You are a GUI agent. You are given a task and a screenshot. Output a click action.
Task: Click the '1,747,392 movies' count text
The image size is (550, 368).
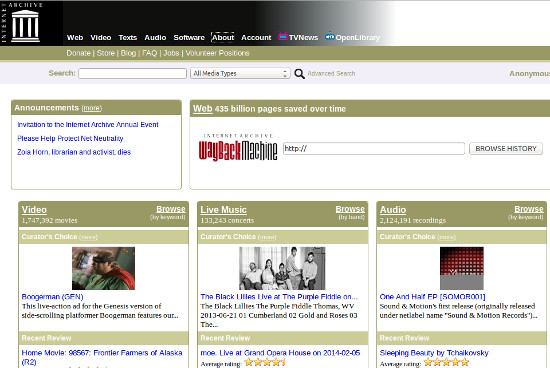click(x=49, y=221)
